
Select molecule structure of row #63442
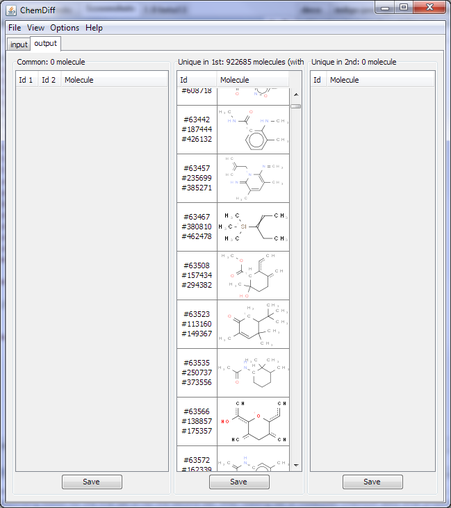coord(253,130)
